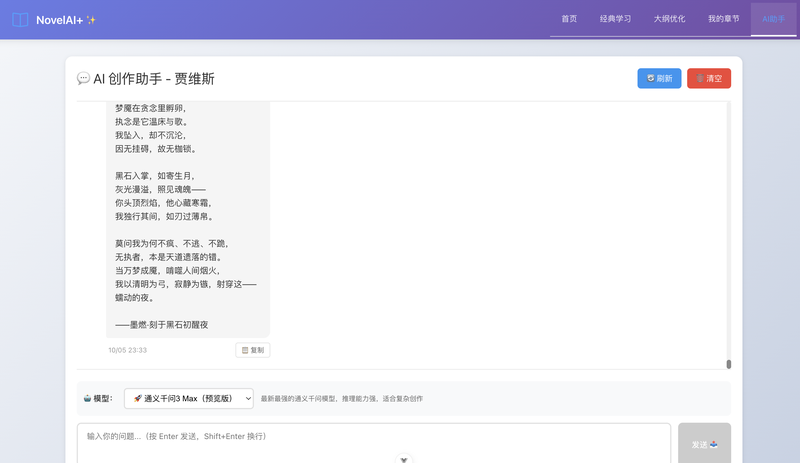This screenshot has width=800, height=463.
Task: Open the 我的章节 tab
Action: tap(723, 19)
